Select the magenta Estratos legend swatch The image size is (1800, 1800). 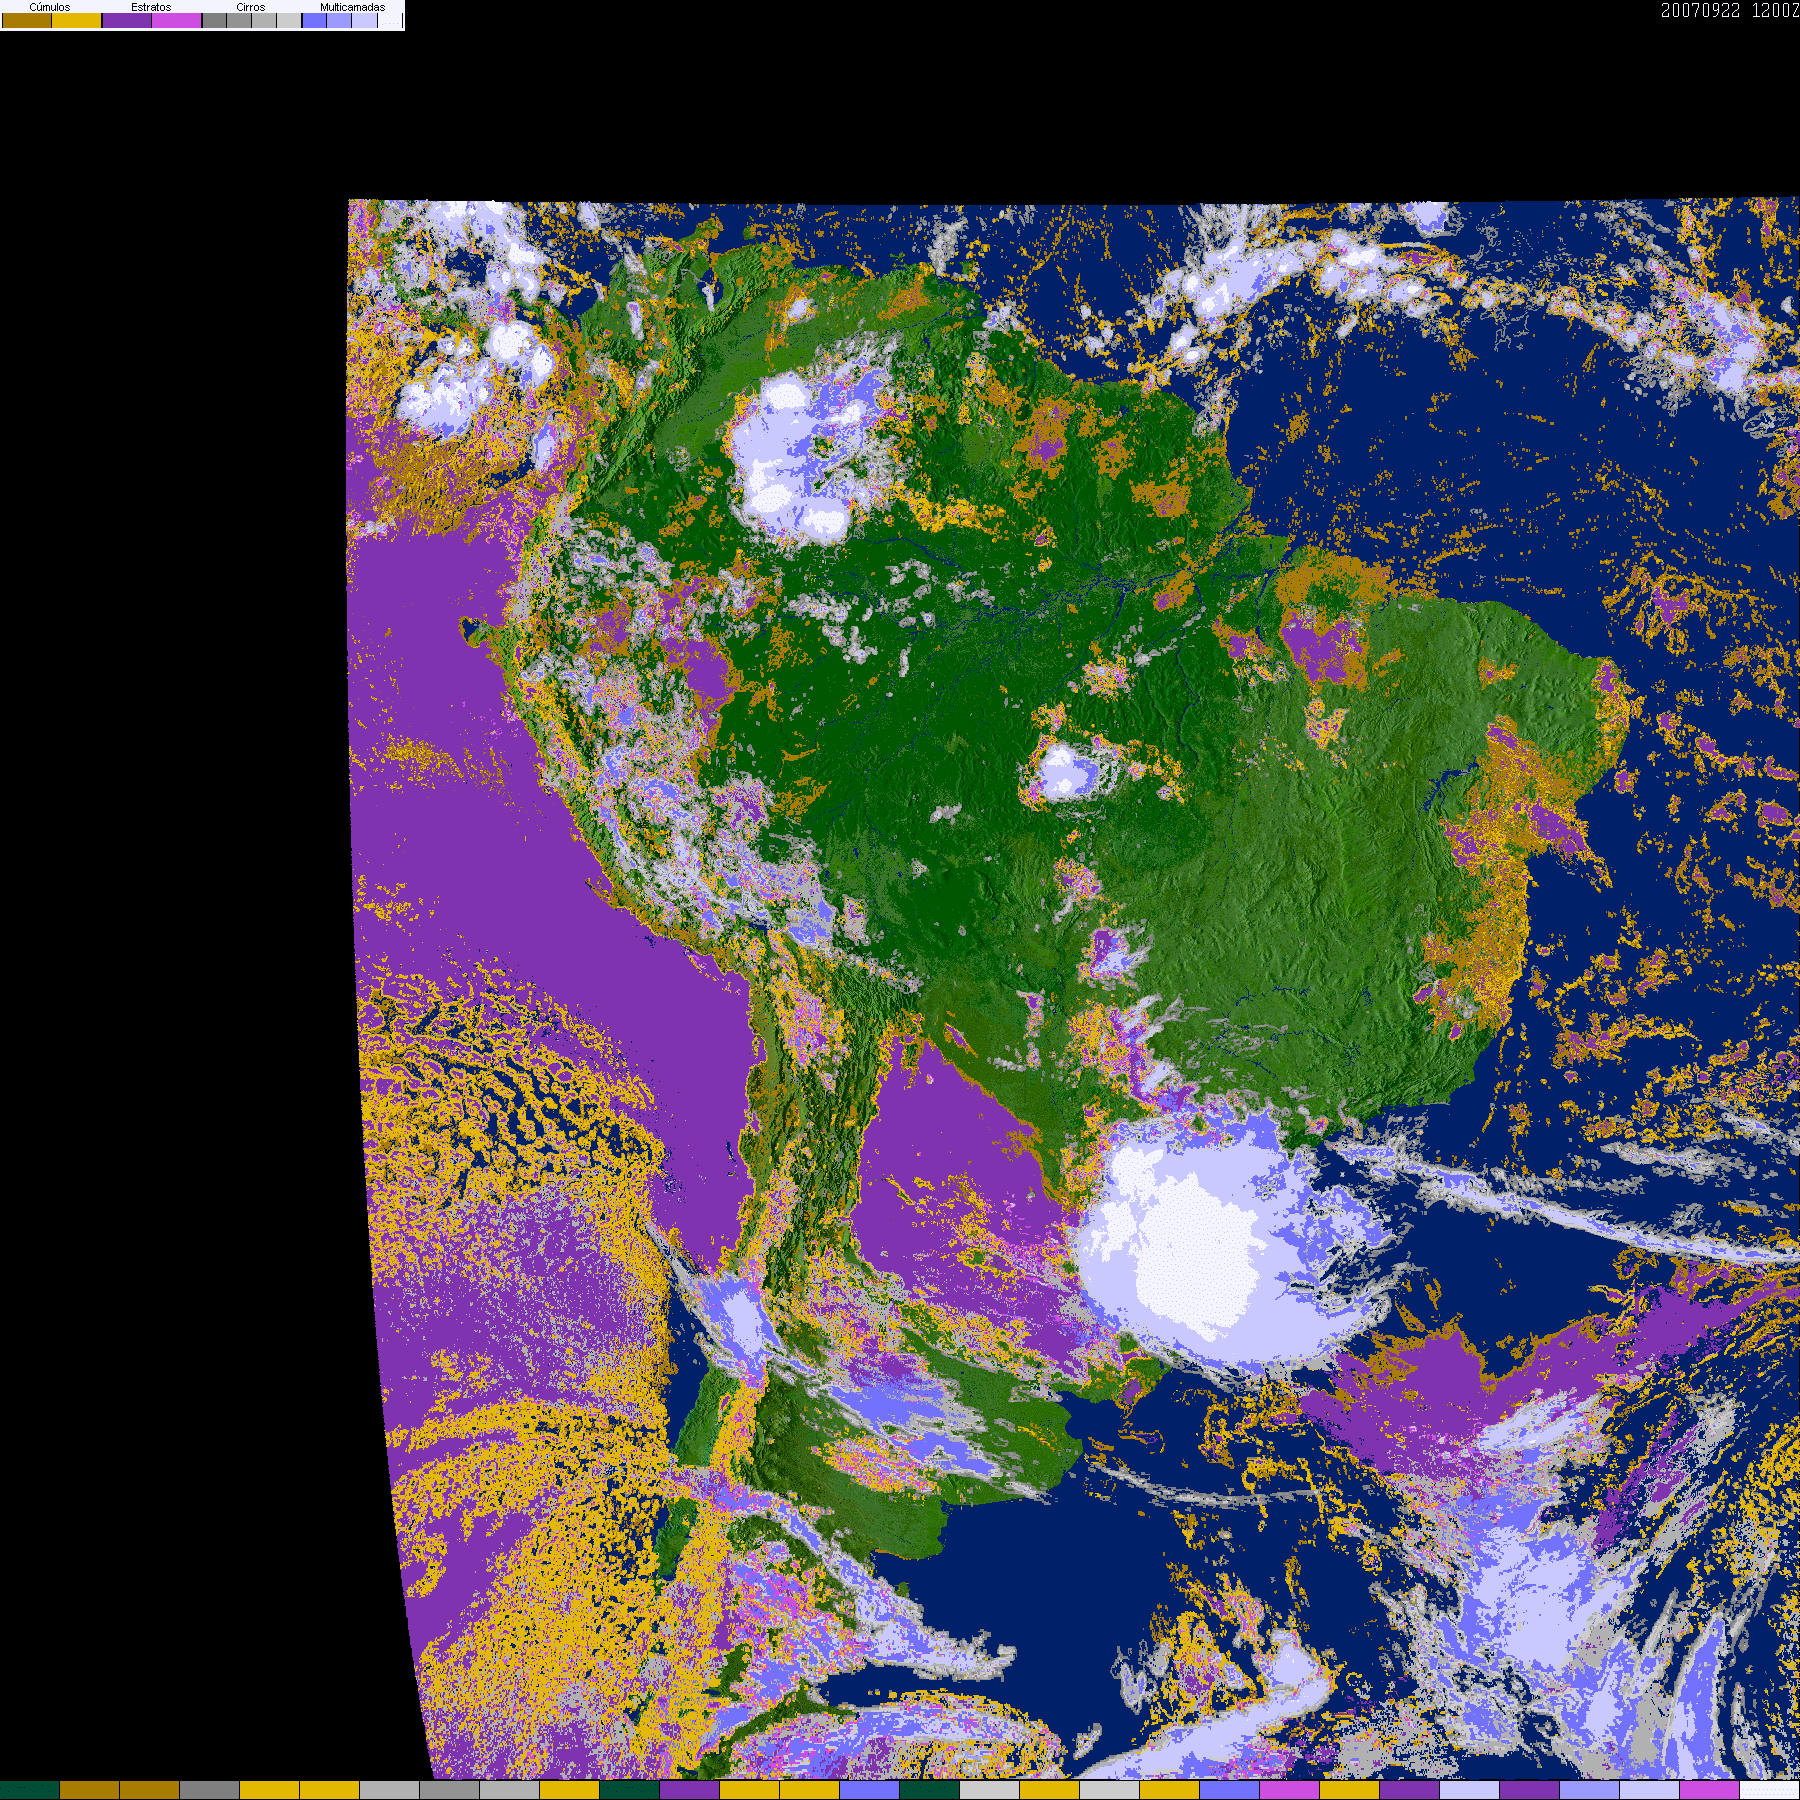click(177, 20)
